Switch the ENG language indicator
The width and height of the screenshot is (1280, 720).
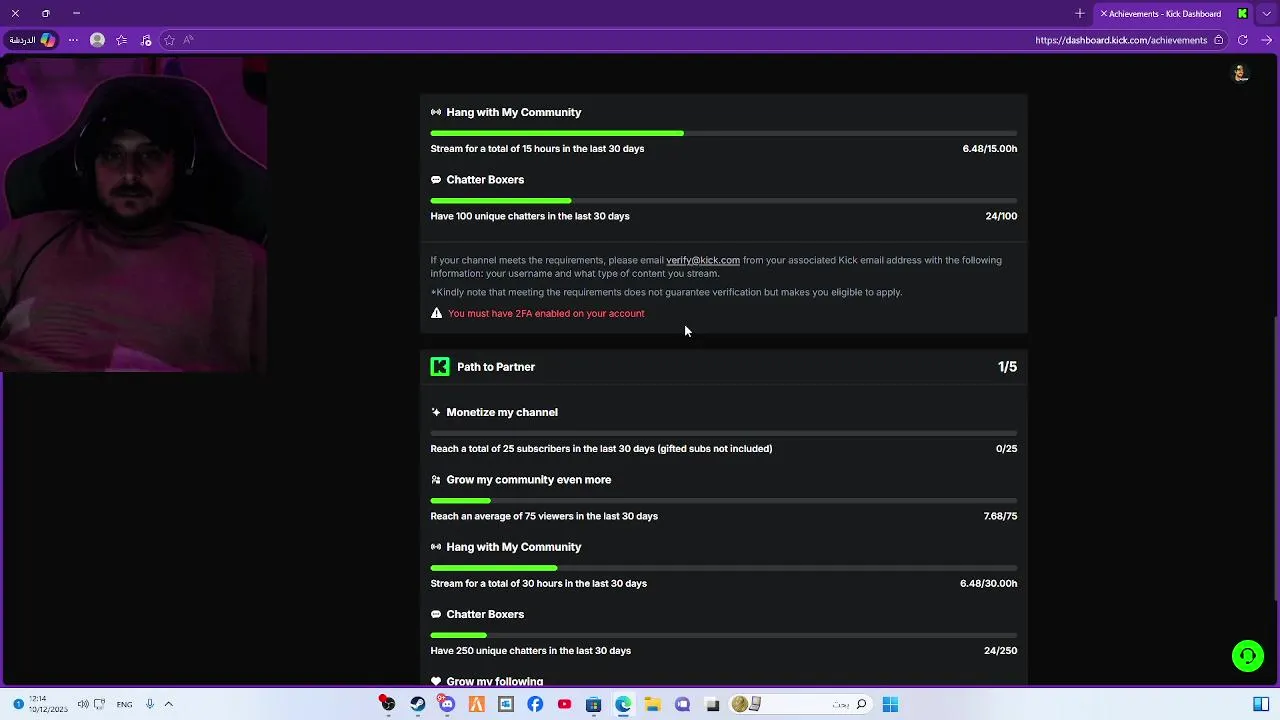click(x=124, y=704)
